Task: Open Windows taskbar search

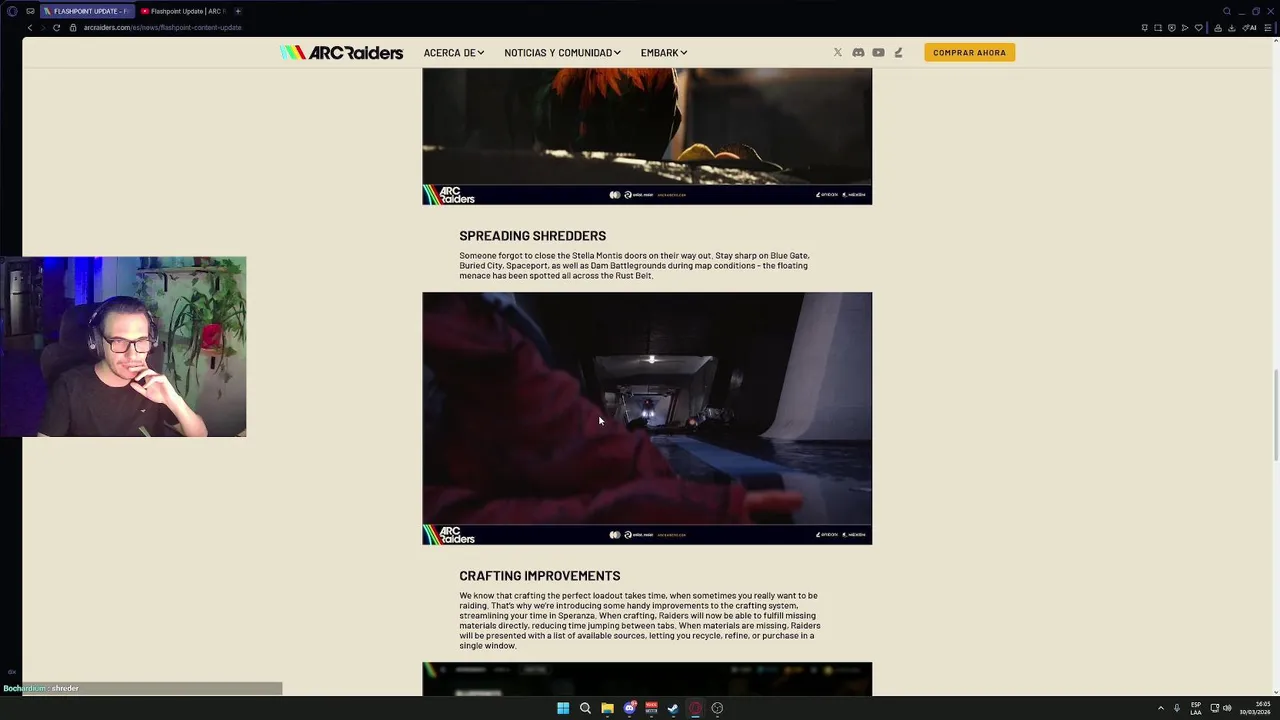Action: [x=585, y=708]
